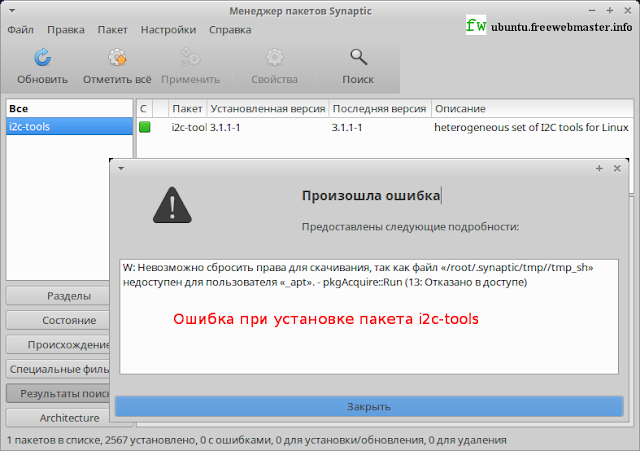Click the Произошла ошибка heading text

coord(371,196)
